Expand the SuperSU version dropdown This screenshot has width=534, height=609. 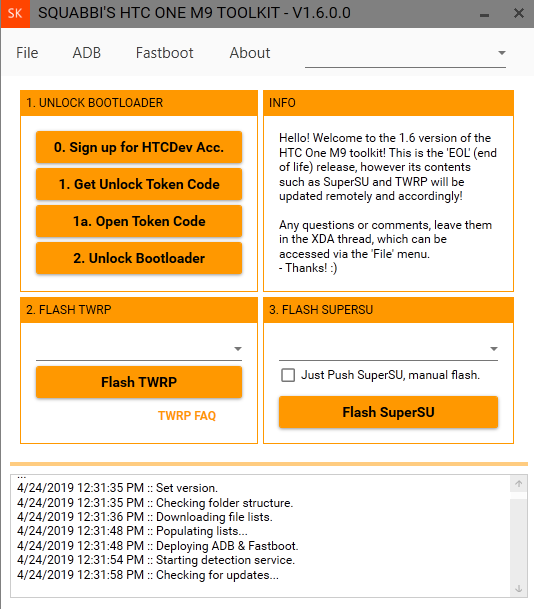click(x=388, y=349)
